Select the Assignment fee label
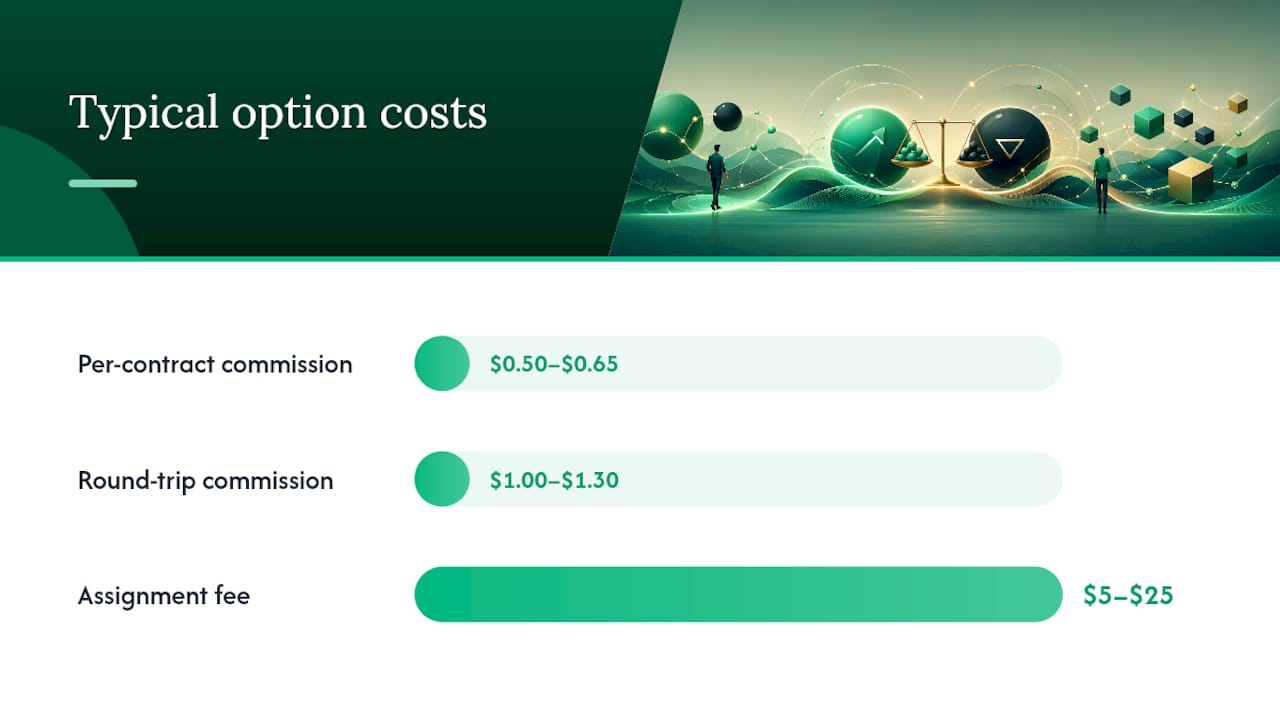The width and height of the screenshot is (1280, 720). click(164, 596)
